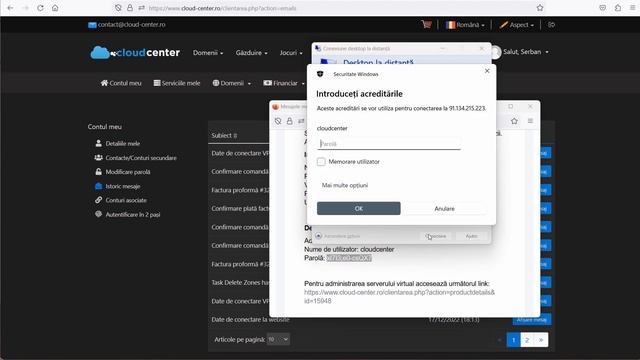The height and width of the screenshot is (360, 640).
Task: Click the Windows Security shield icon
Action: [x=320, y=74]
